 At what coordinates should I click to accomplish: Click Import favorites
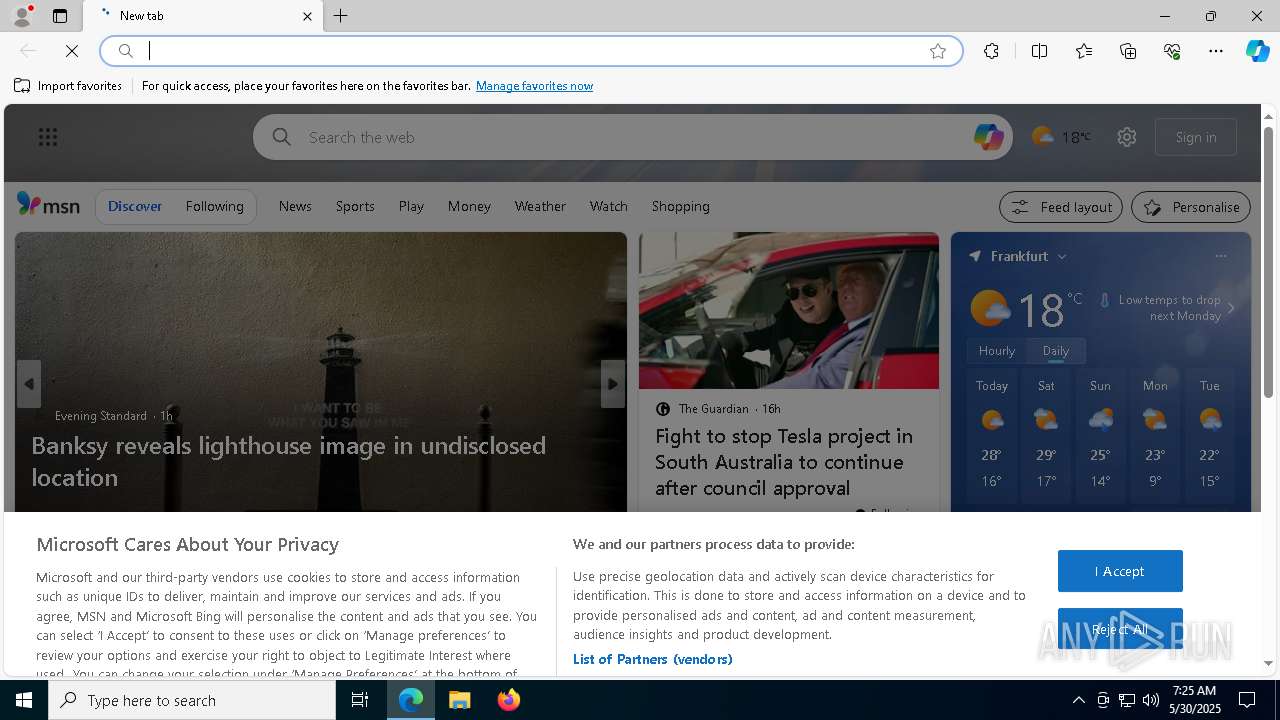coord(68,86)
